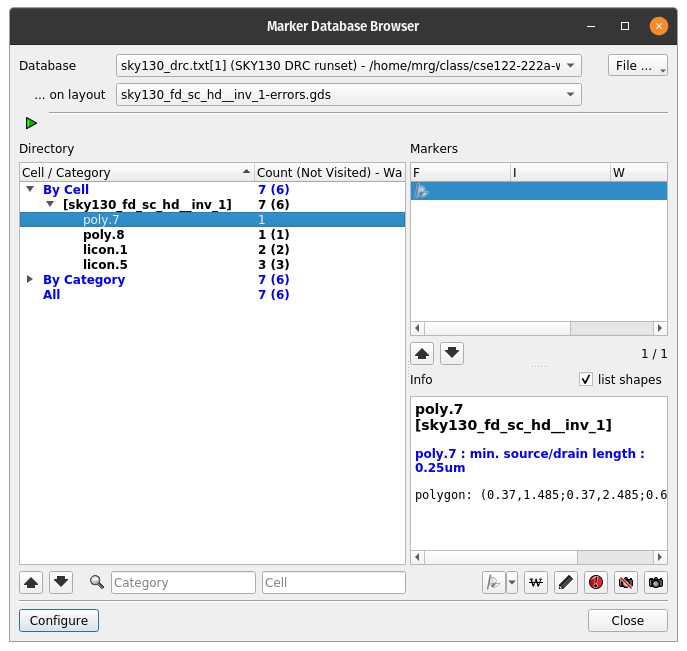Collapse the [sky130_fd_sc_hd__inv_1] node

(50, 204)
